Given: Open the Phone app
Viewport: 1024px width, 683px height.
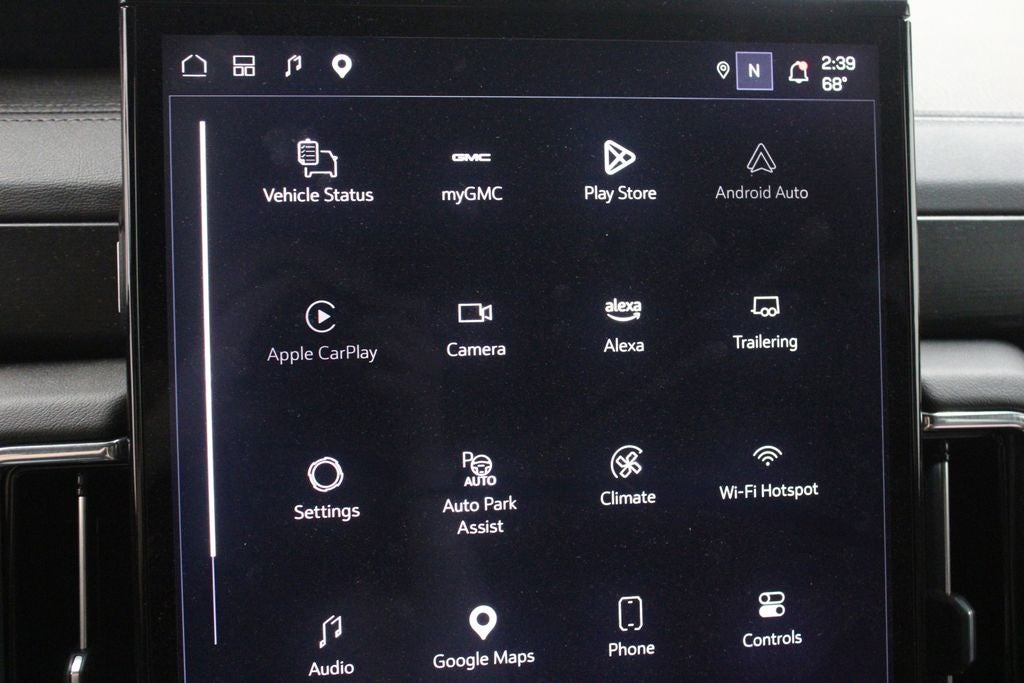Looking at the screenshot, I should point(631,626).
